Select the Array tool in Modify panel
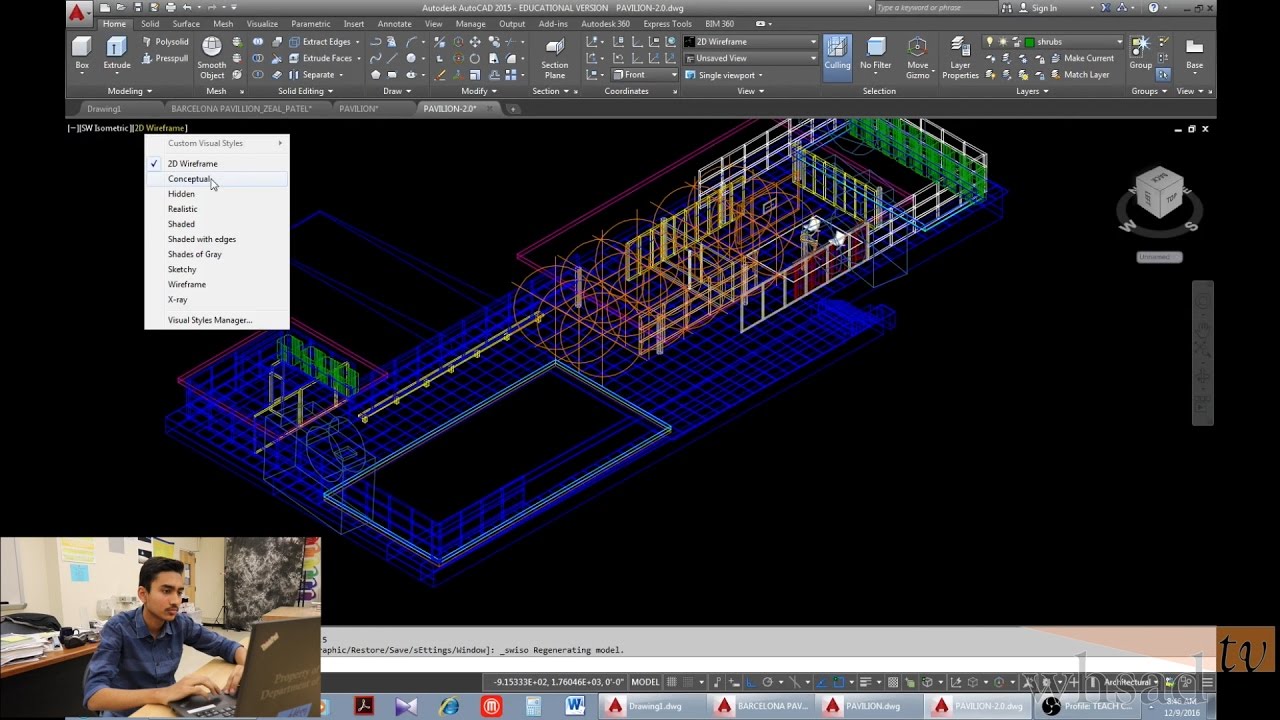This screenshot has height=720, width=1280. tap(511, 74)
